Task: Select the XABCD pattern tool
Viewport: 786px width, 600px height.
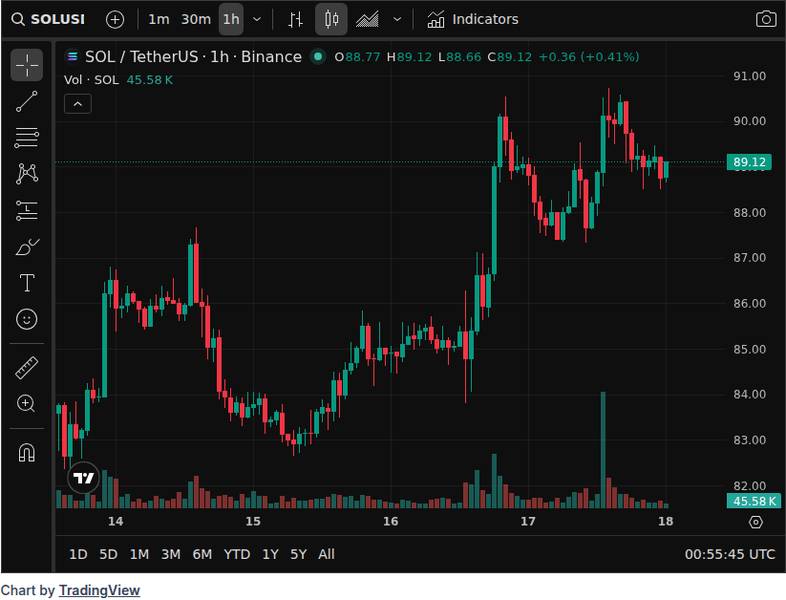Action: tap(27, 173)
